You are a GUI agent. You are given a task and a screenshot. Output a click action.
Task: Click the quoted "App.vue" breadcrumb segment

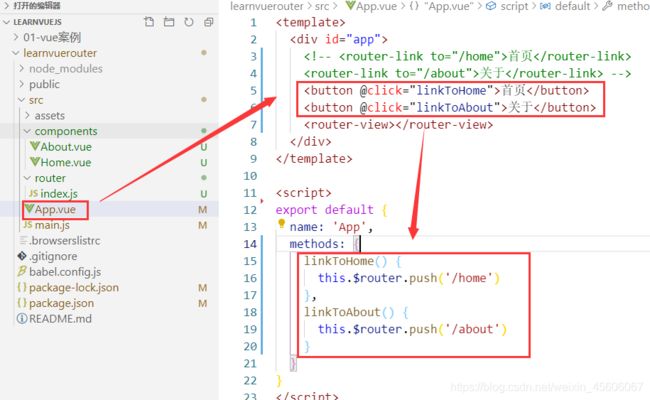[449, 6]
